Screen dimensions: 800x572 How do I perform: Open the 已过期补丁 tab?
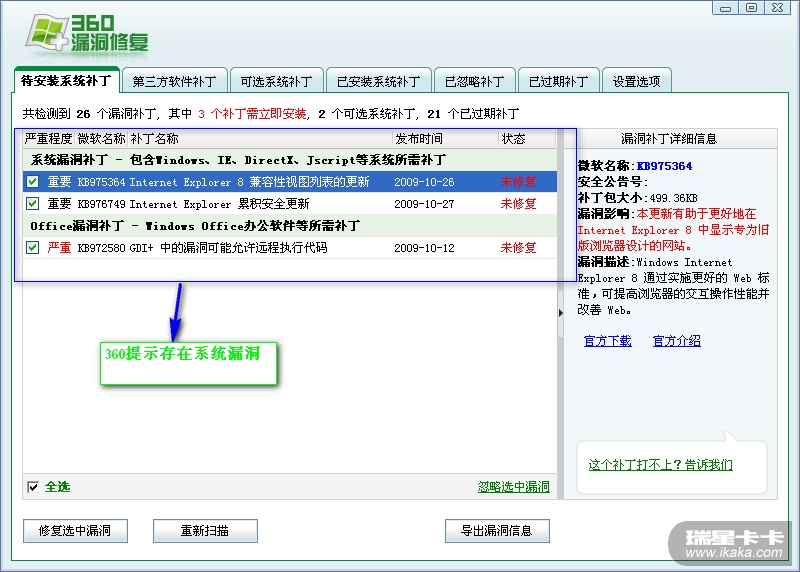click(558, 81)
